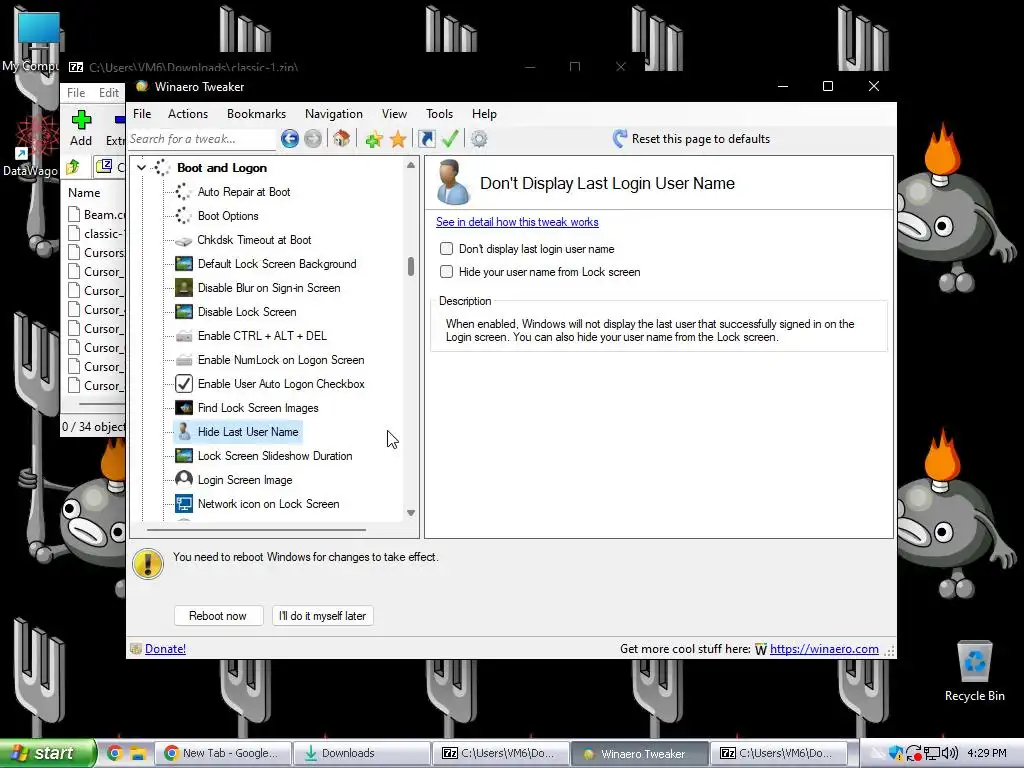Go back with the blue arrow toolbar icon
This screenshot has height=768, width=1024.
(290, 138)
